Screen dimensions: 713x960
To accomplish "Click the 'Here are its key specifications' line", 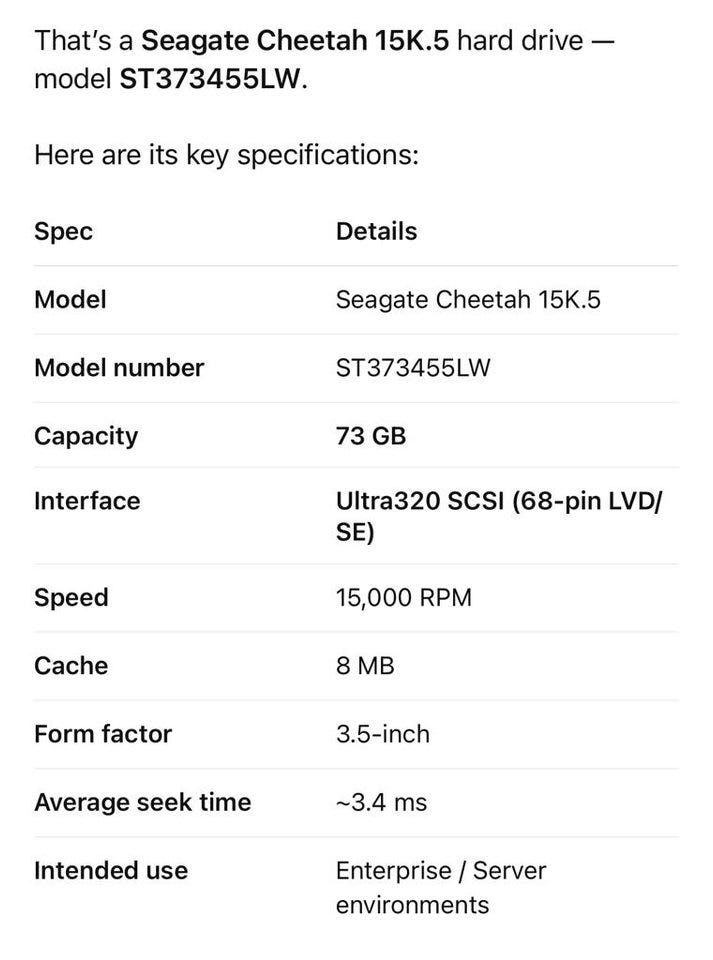I will tap(225, 156).
